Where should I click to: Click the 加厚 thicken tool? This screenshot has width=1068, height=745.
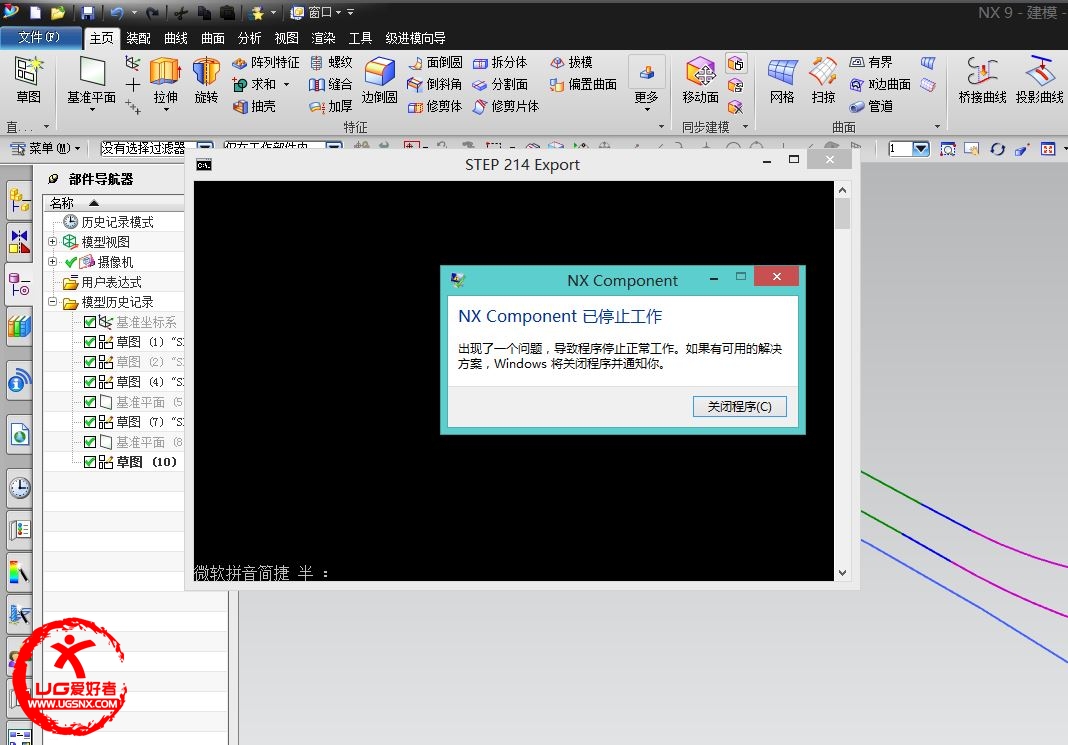[x=331, y=106]
